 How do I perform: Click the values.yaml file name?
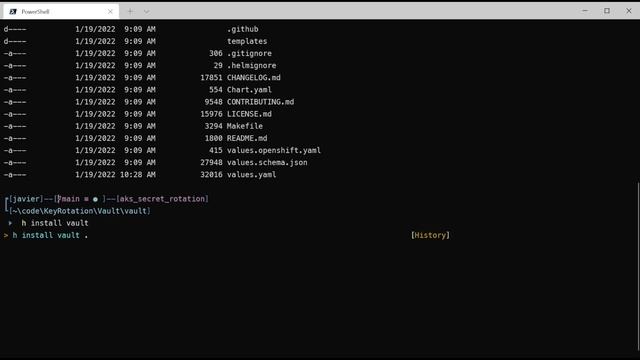tap(251, 175)
